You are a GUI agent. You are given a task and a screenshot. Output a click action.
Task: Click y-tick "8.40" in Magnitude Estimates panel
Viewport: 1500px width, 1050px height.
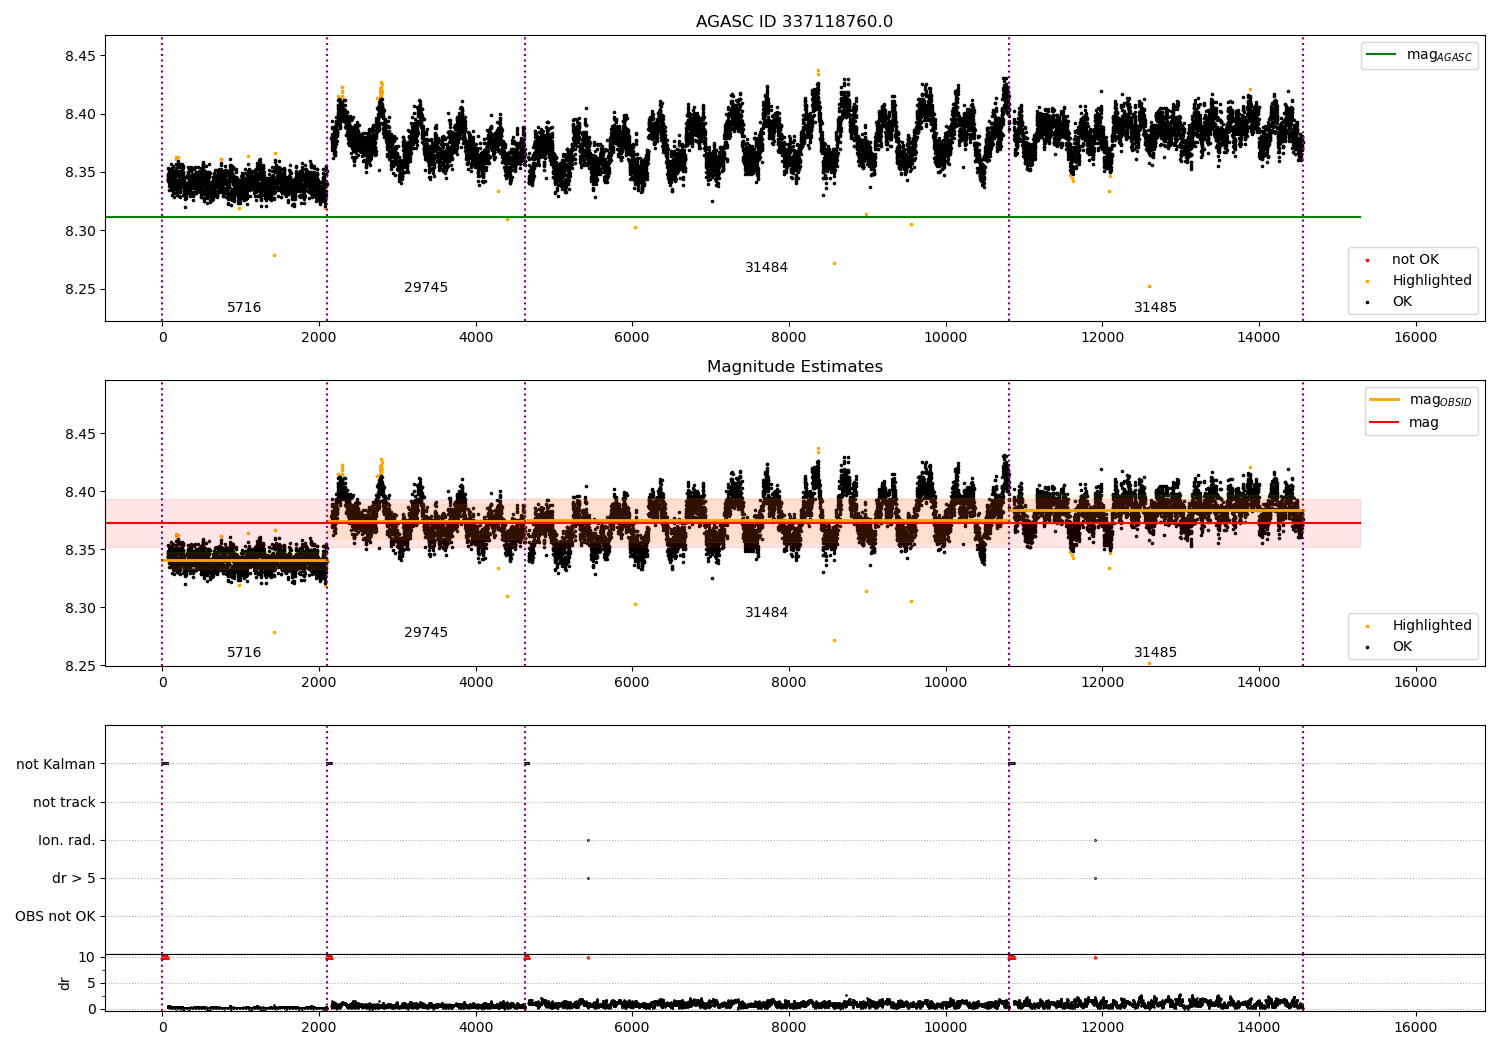[80, 492]
